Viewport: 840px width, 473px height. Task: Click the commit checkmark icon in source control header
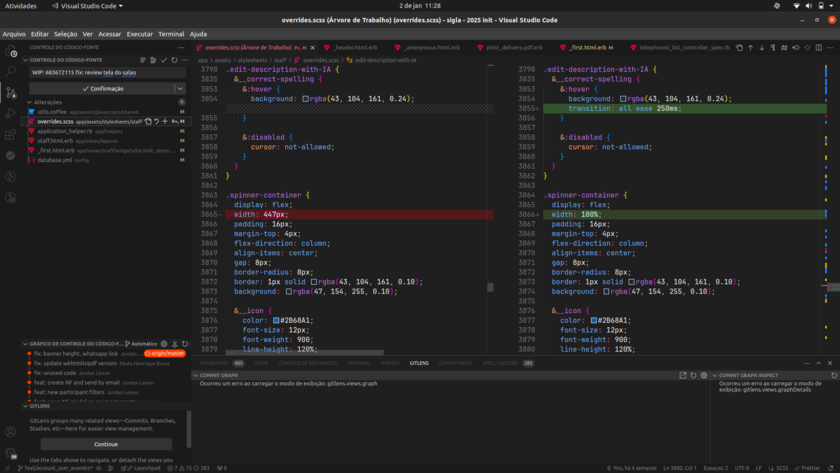click(x=164, y=60)
